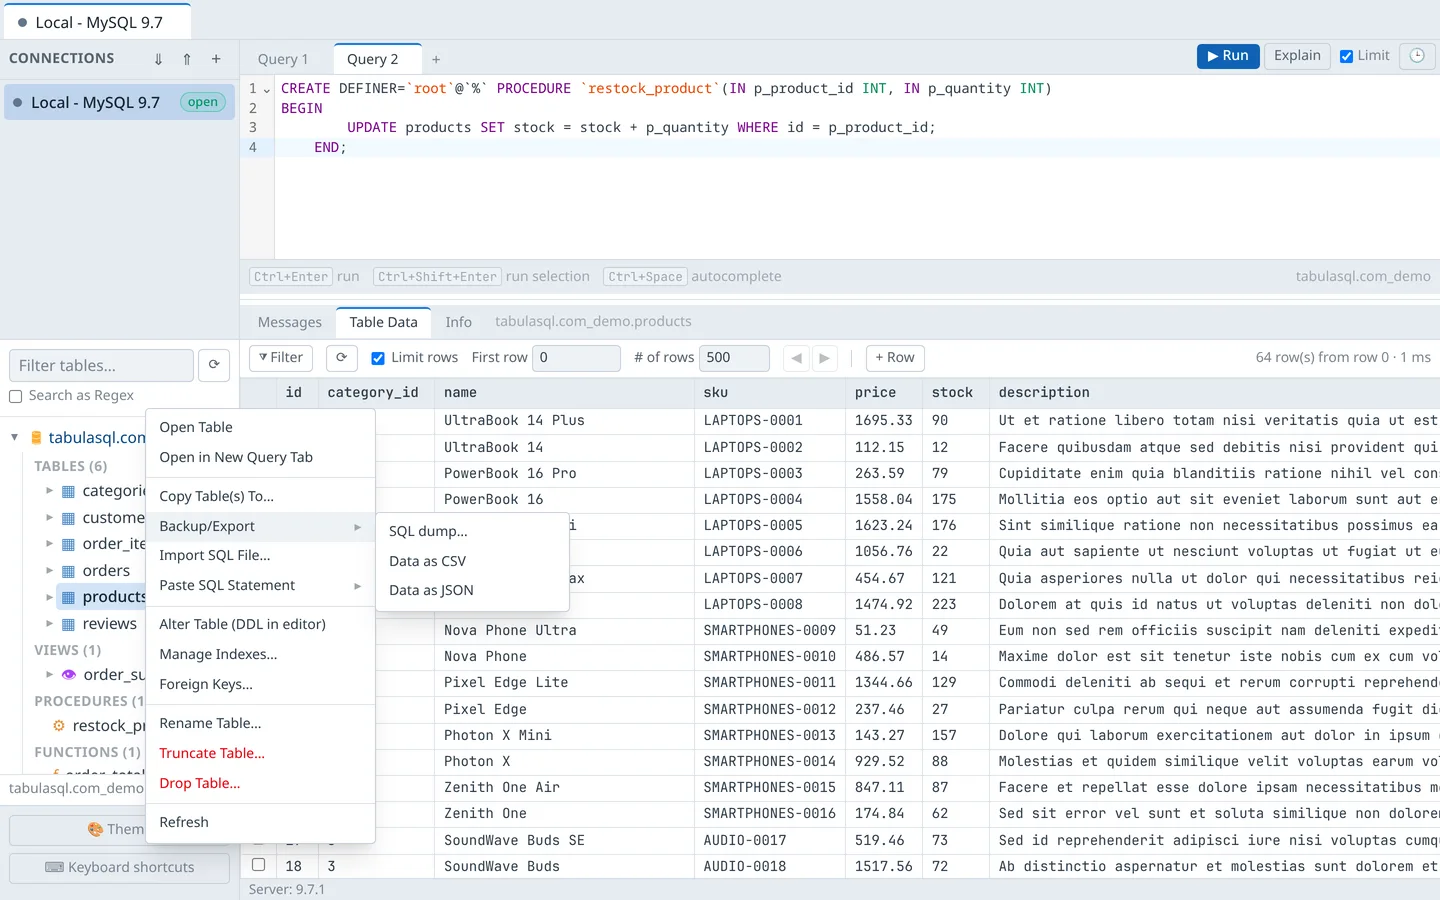Click the number of rows field showing 500

pos(735,358)
